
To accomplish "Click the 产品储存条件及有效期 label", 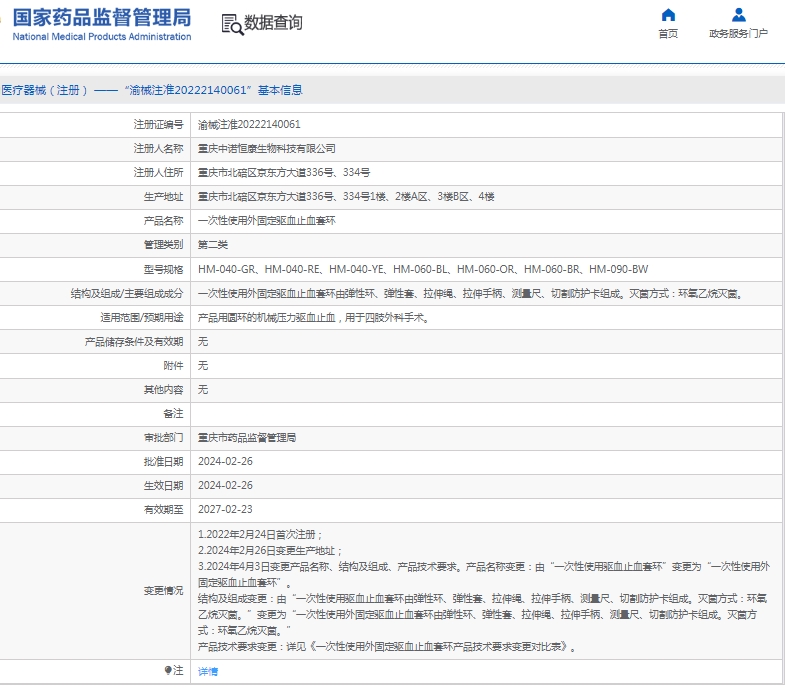I will pos(134,342).
